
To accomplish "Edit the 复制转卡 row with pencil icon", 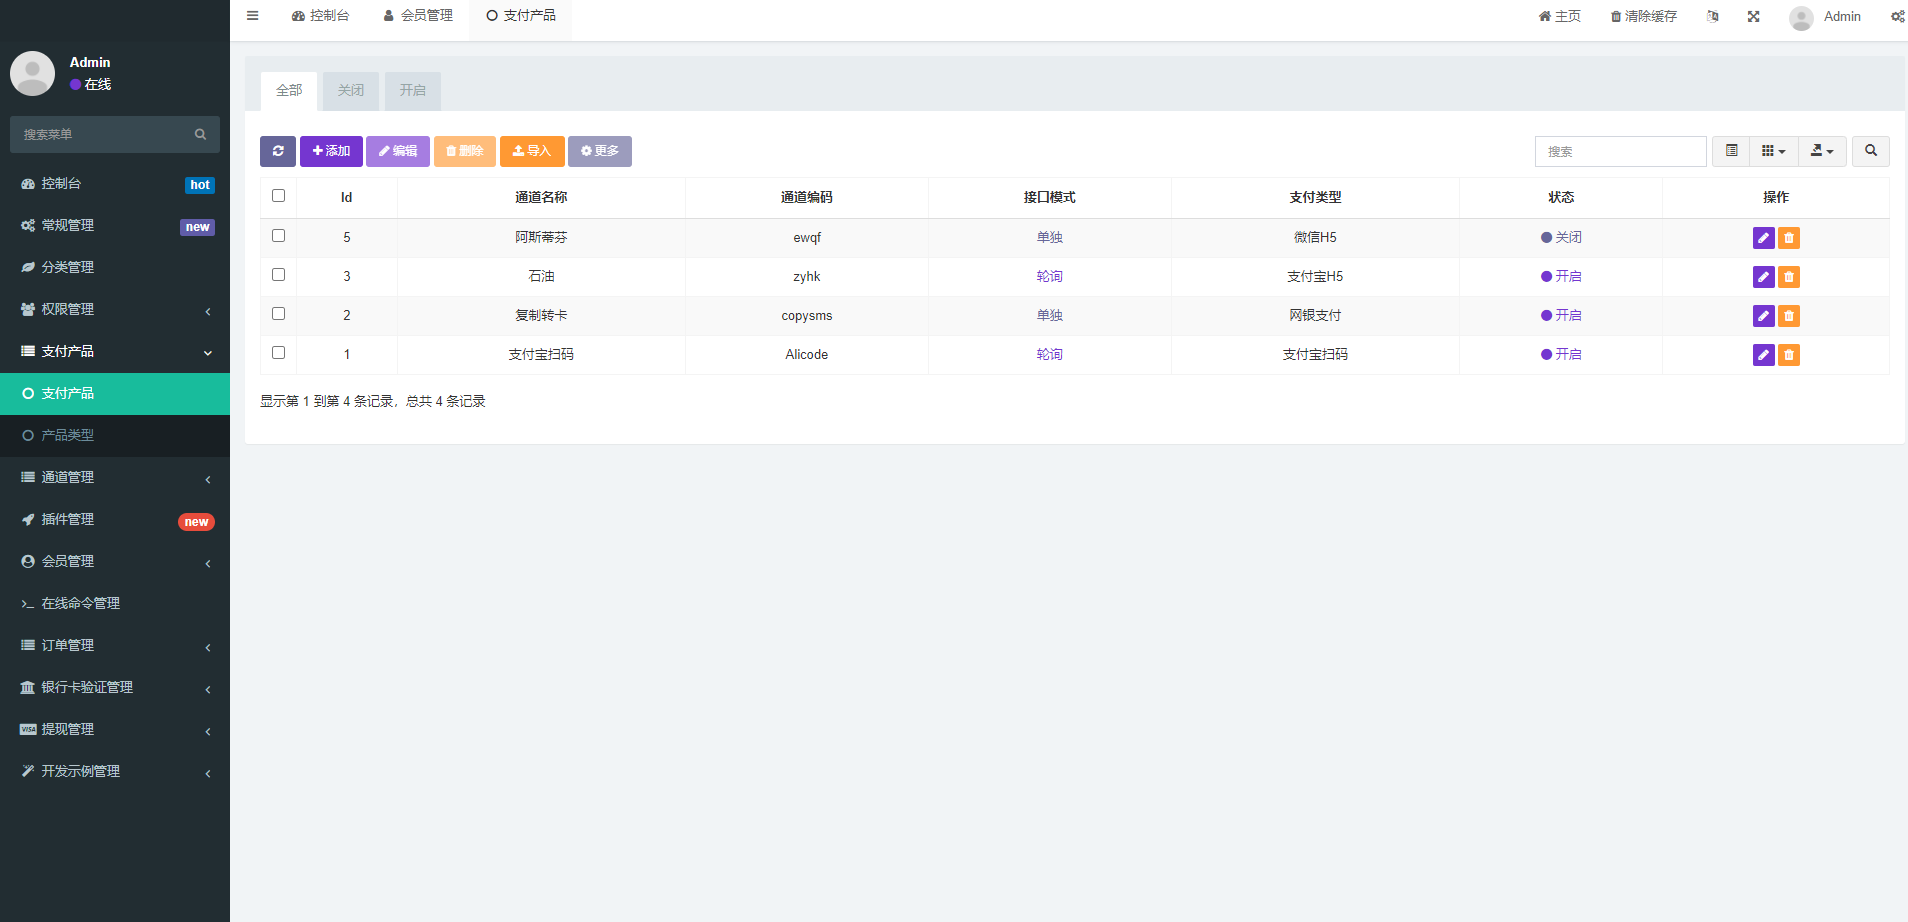I will [1764, 316].
